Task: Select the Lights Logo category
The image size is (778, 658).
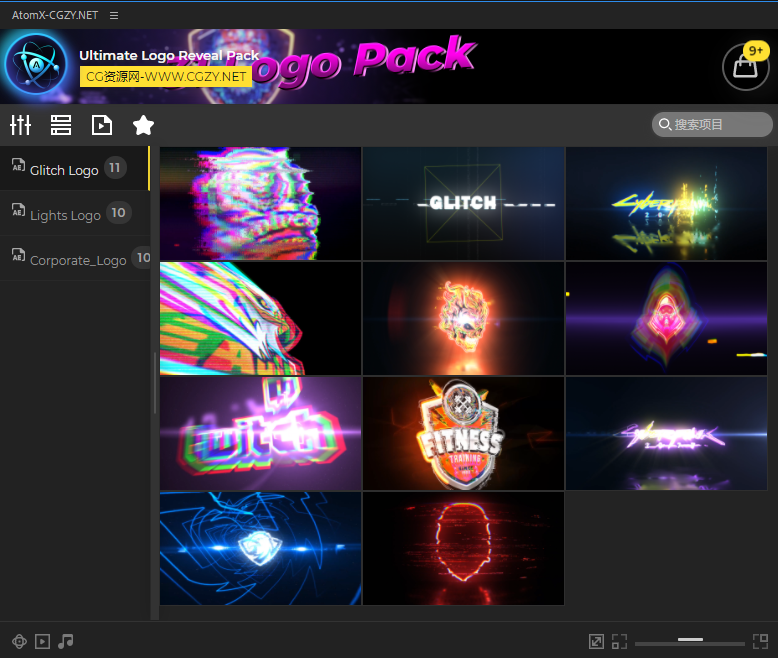Action: pyautogui.click(x=74, y=213)
